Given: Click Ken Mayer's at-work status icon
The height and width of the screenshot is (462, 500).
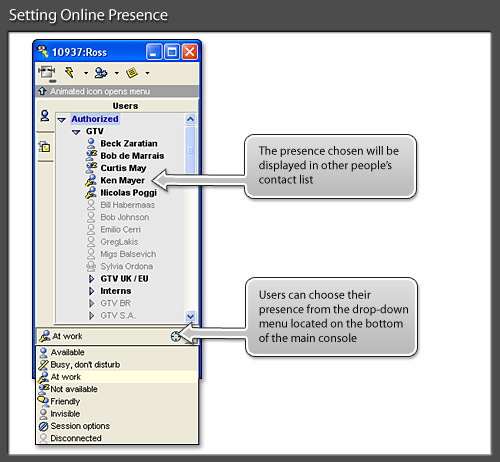Looking at the screenshot, I should tap(91, 180).
